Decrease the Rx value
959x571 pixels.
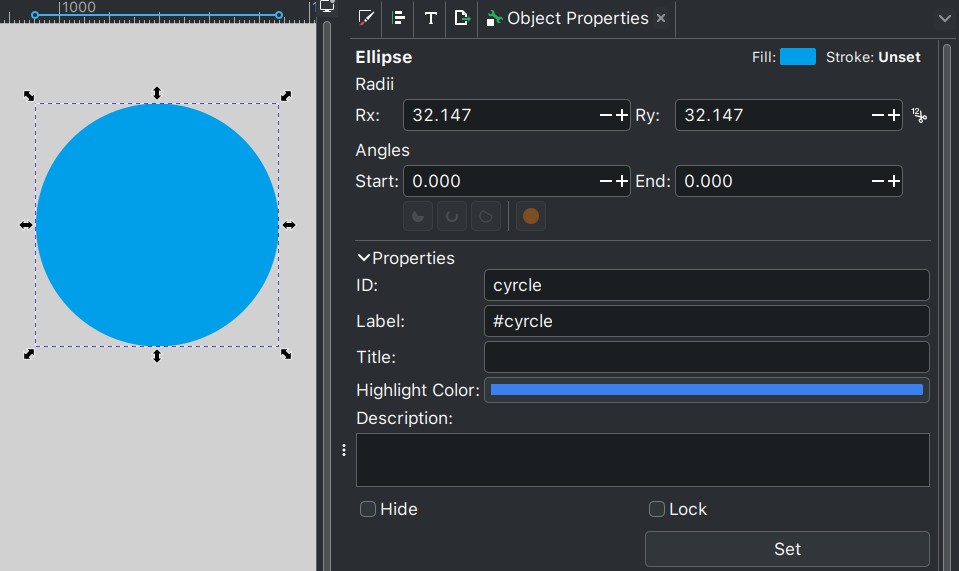pyautogui.click(x=605, y=115)
